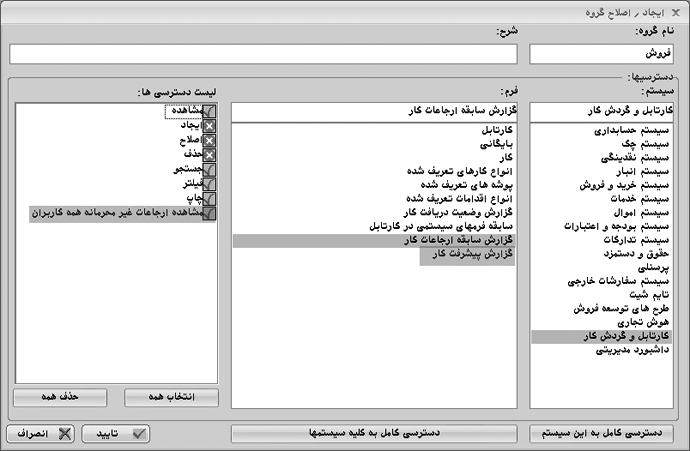
Task: Toggle the ایجاد access checkbox
Action: (x=209, y=126)
